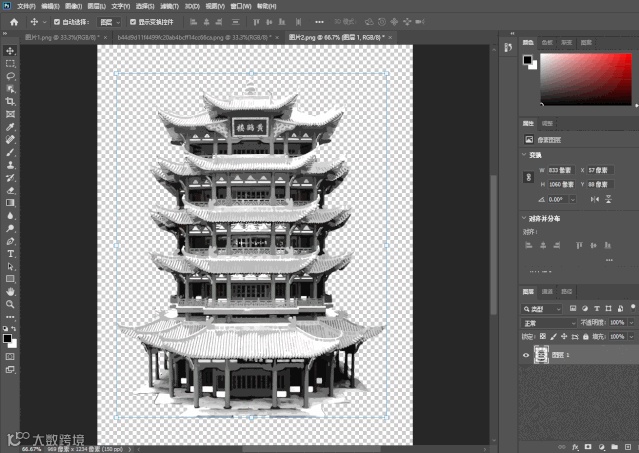This screenshot has width=639, height=453.
Task: Open the 文件(F) menu
Action: (26, 6)
